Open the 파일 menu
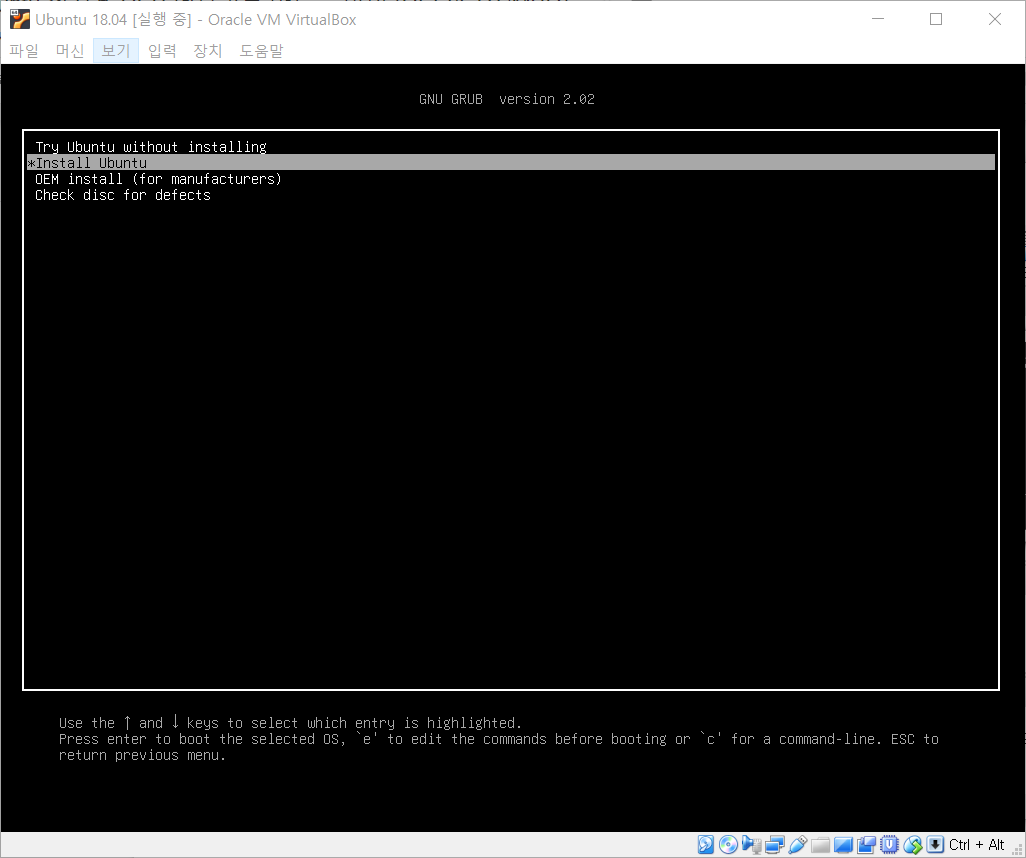 (x=24, y=50)
